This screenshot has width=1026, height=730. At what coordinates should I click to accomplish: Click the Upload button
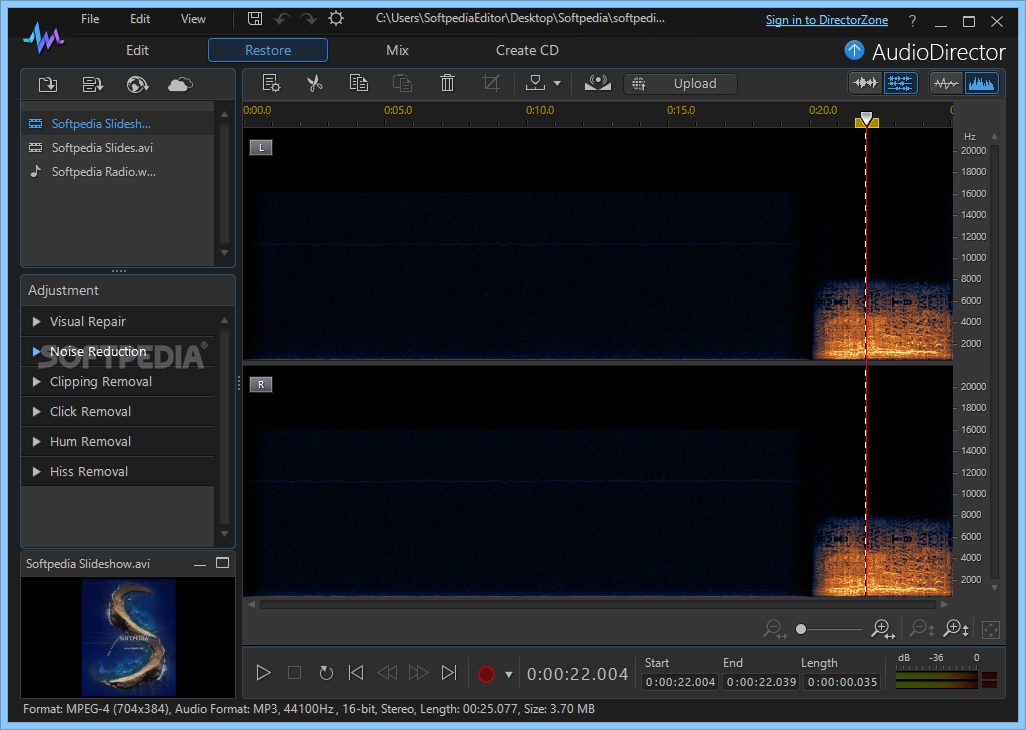[x=681, y=84]
